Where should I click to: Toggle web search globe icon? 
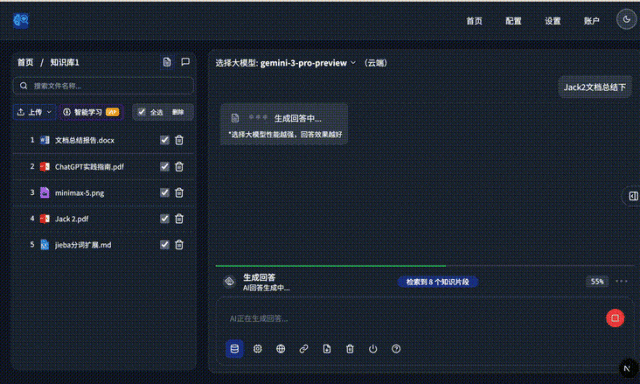tap(280, 349)
